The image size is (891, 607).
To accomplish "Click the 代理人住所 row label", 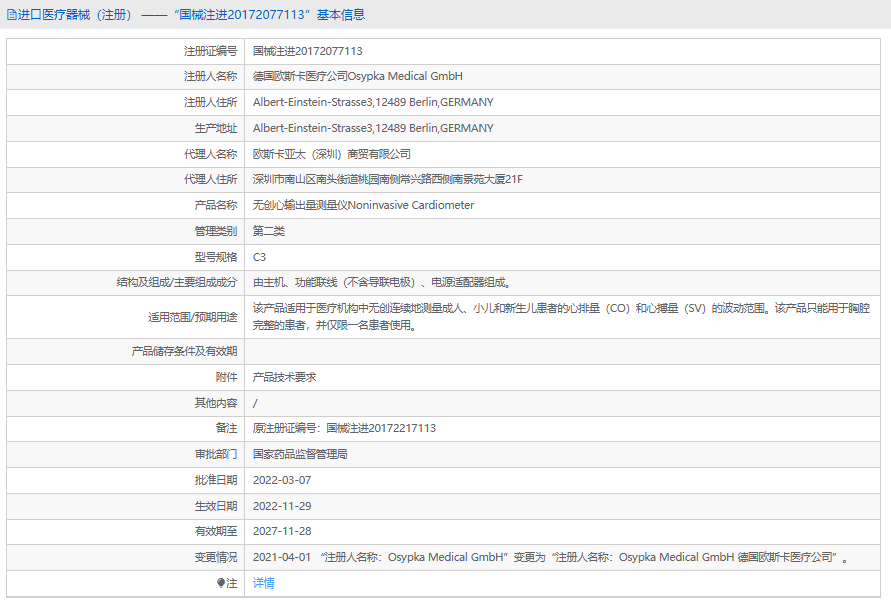I will pos(210,180).
